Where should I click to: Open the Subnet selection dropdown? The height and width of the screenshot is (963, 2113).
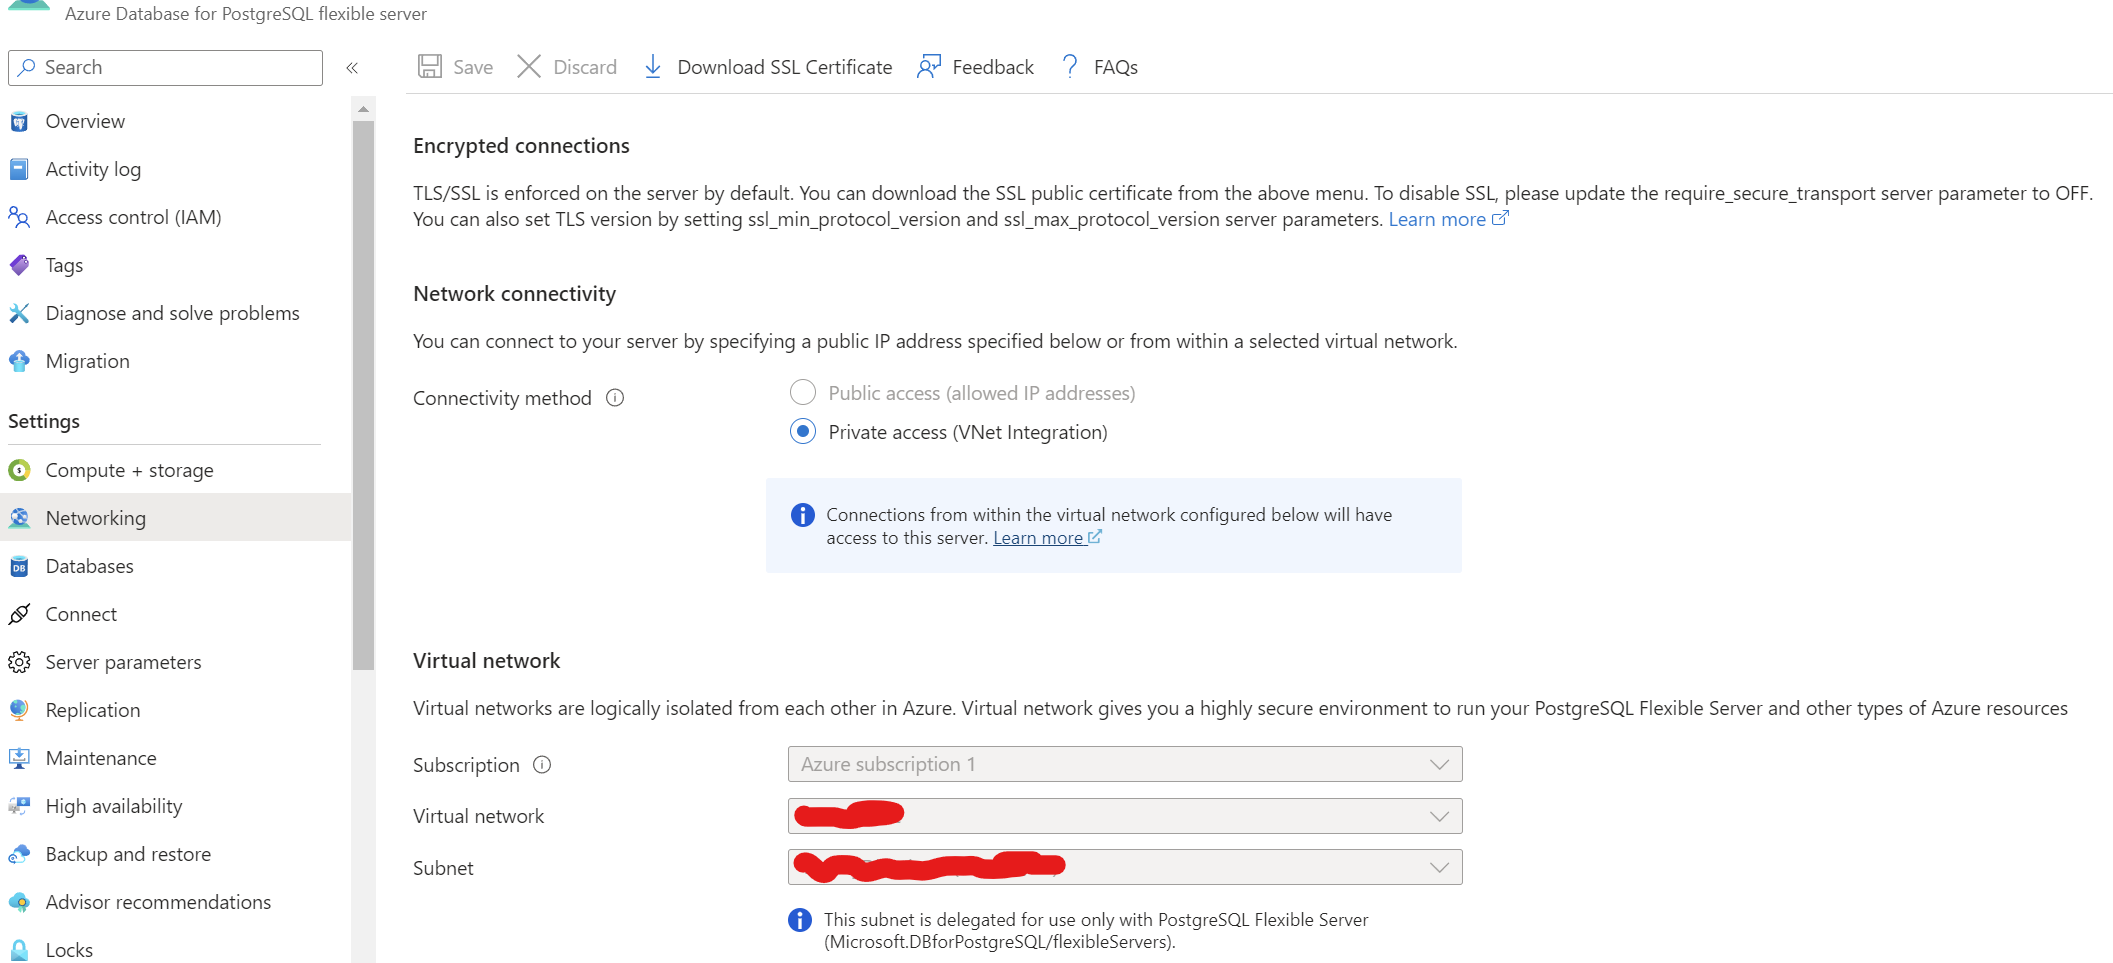click(1440, 866)
